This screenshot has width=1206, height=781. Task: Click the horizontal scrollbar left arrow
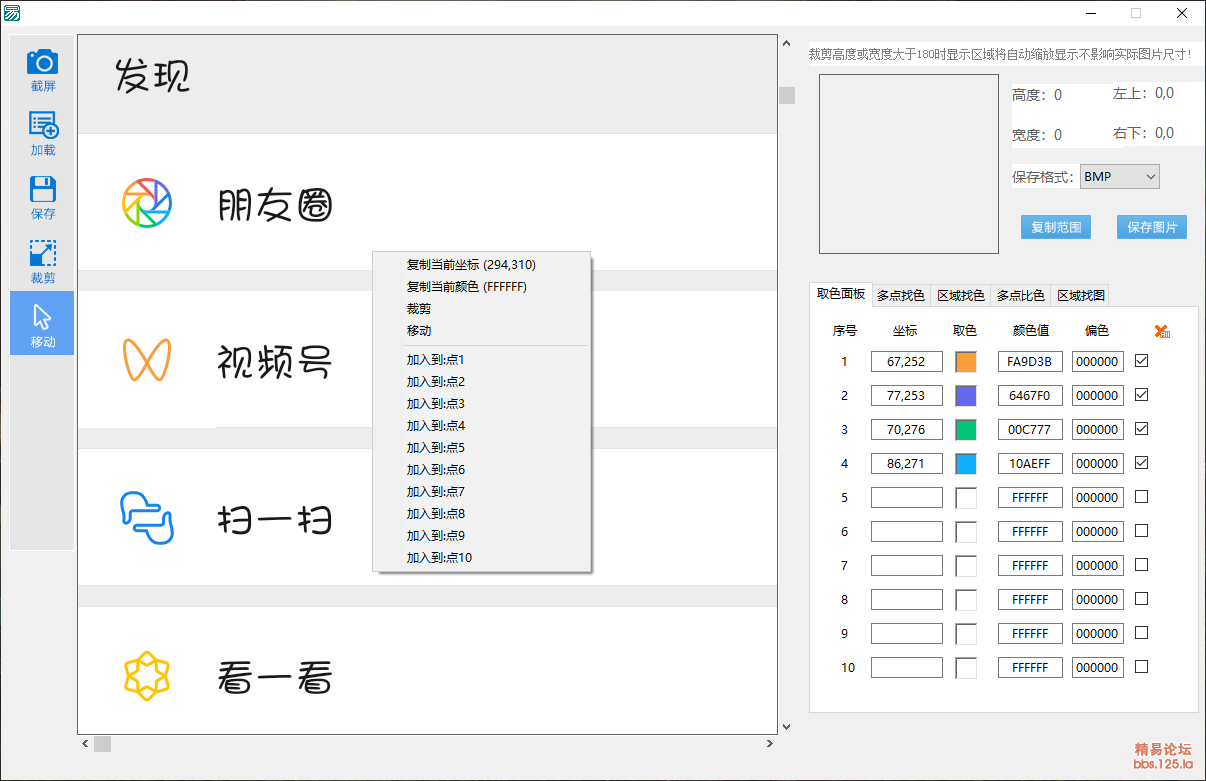[x=85, y=744]
